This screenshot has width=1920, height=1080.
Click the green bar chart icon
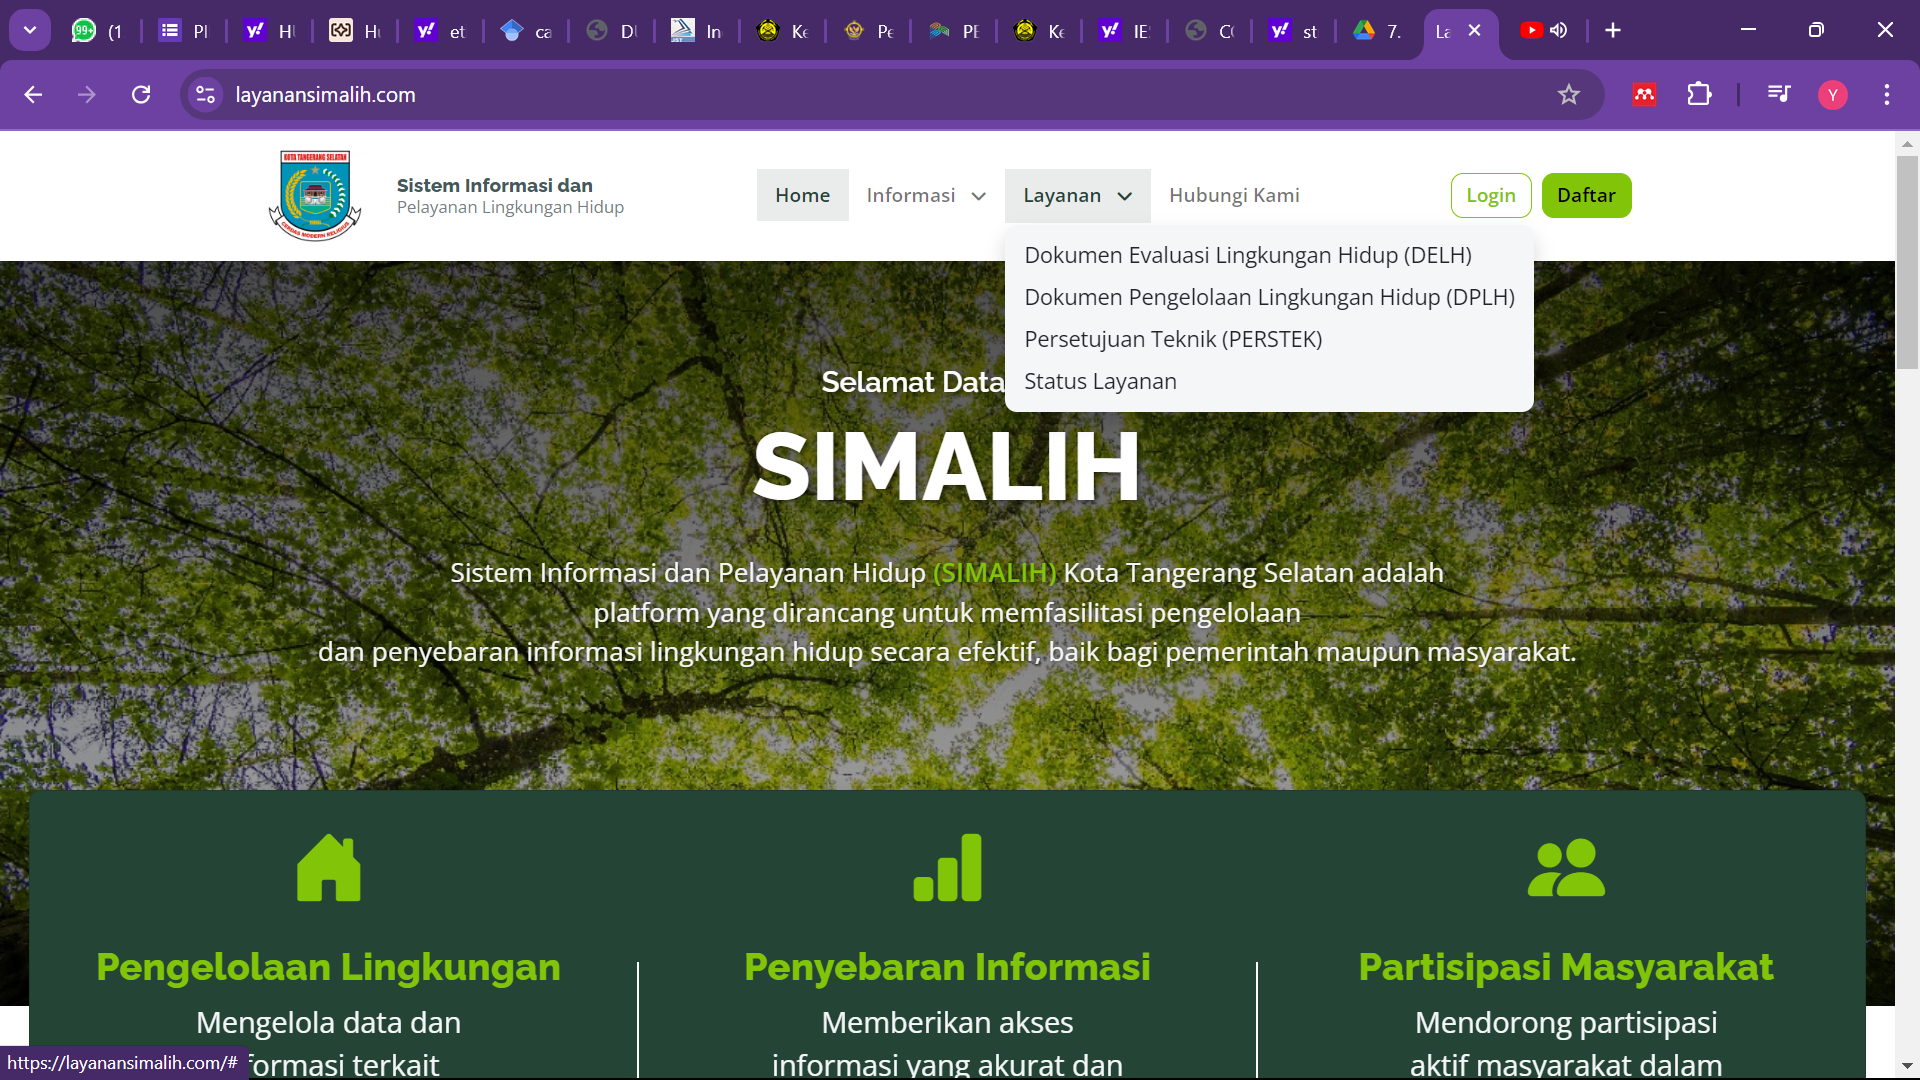(x=947, y=867)
